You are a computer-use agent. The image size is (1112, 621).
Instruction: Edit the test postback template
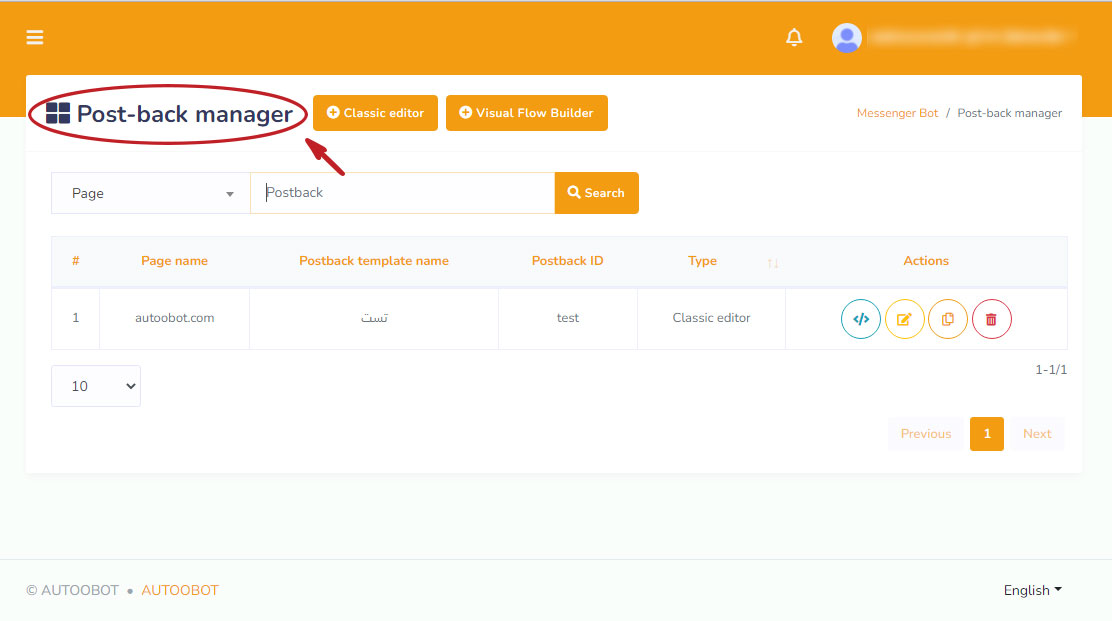(x=904, y=319)
